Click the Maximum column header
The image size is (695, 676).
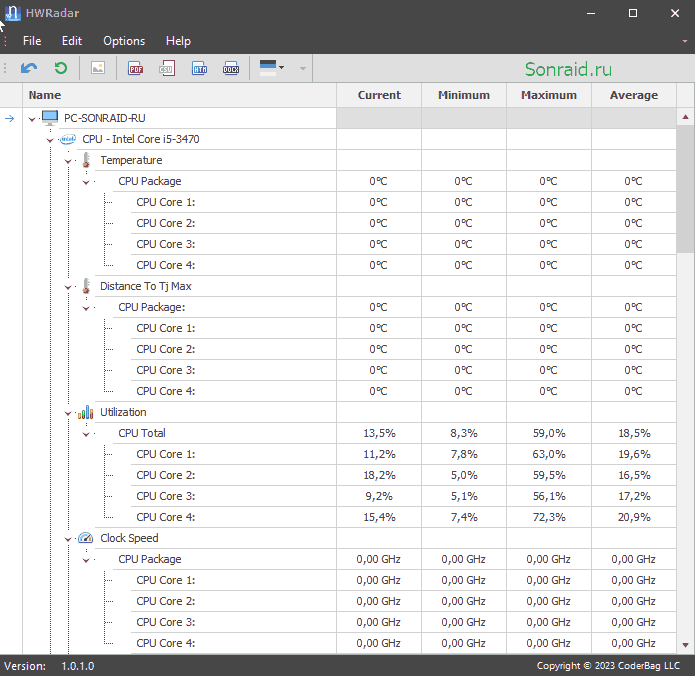click(549, 95)
